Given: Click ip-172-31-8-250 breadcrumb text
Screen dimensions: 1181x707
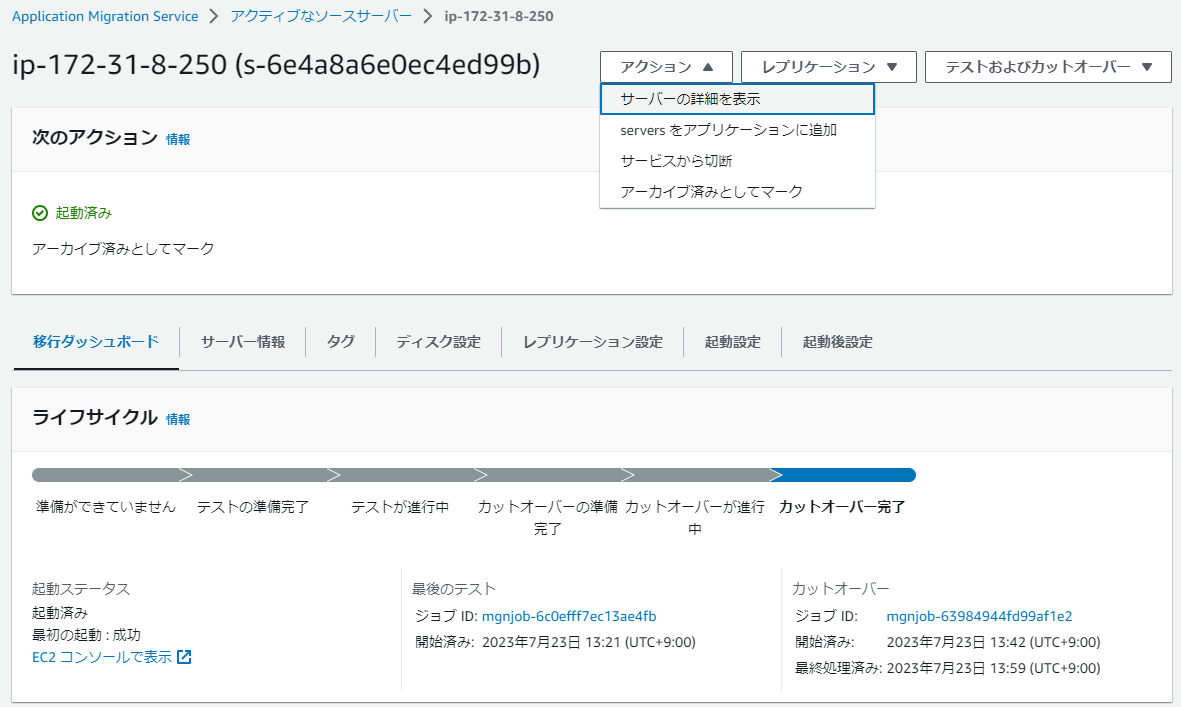Looking at the screenshot, I should [499, 17].
